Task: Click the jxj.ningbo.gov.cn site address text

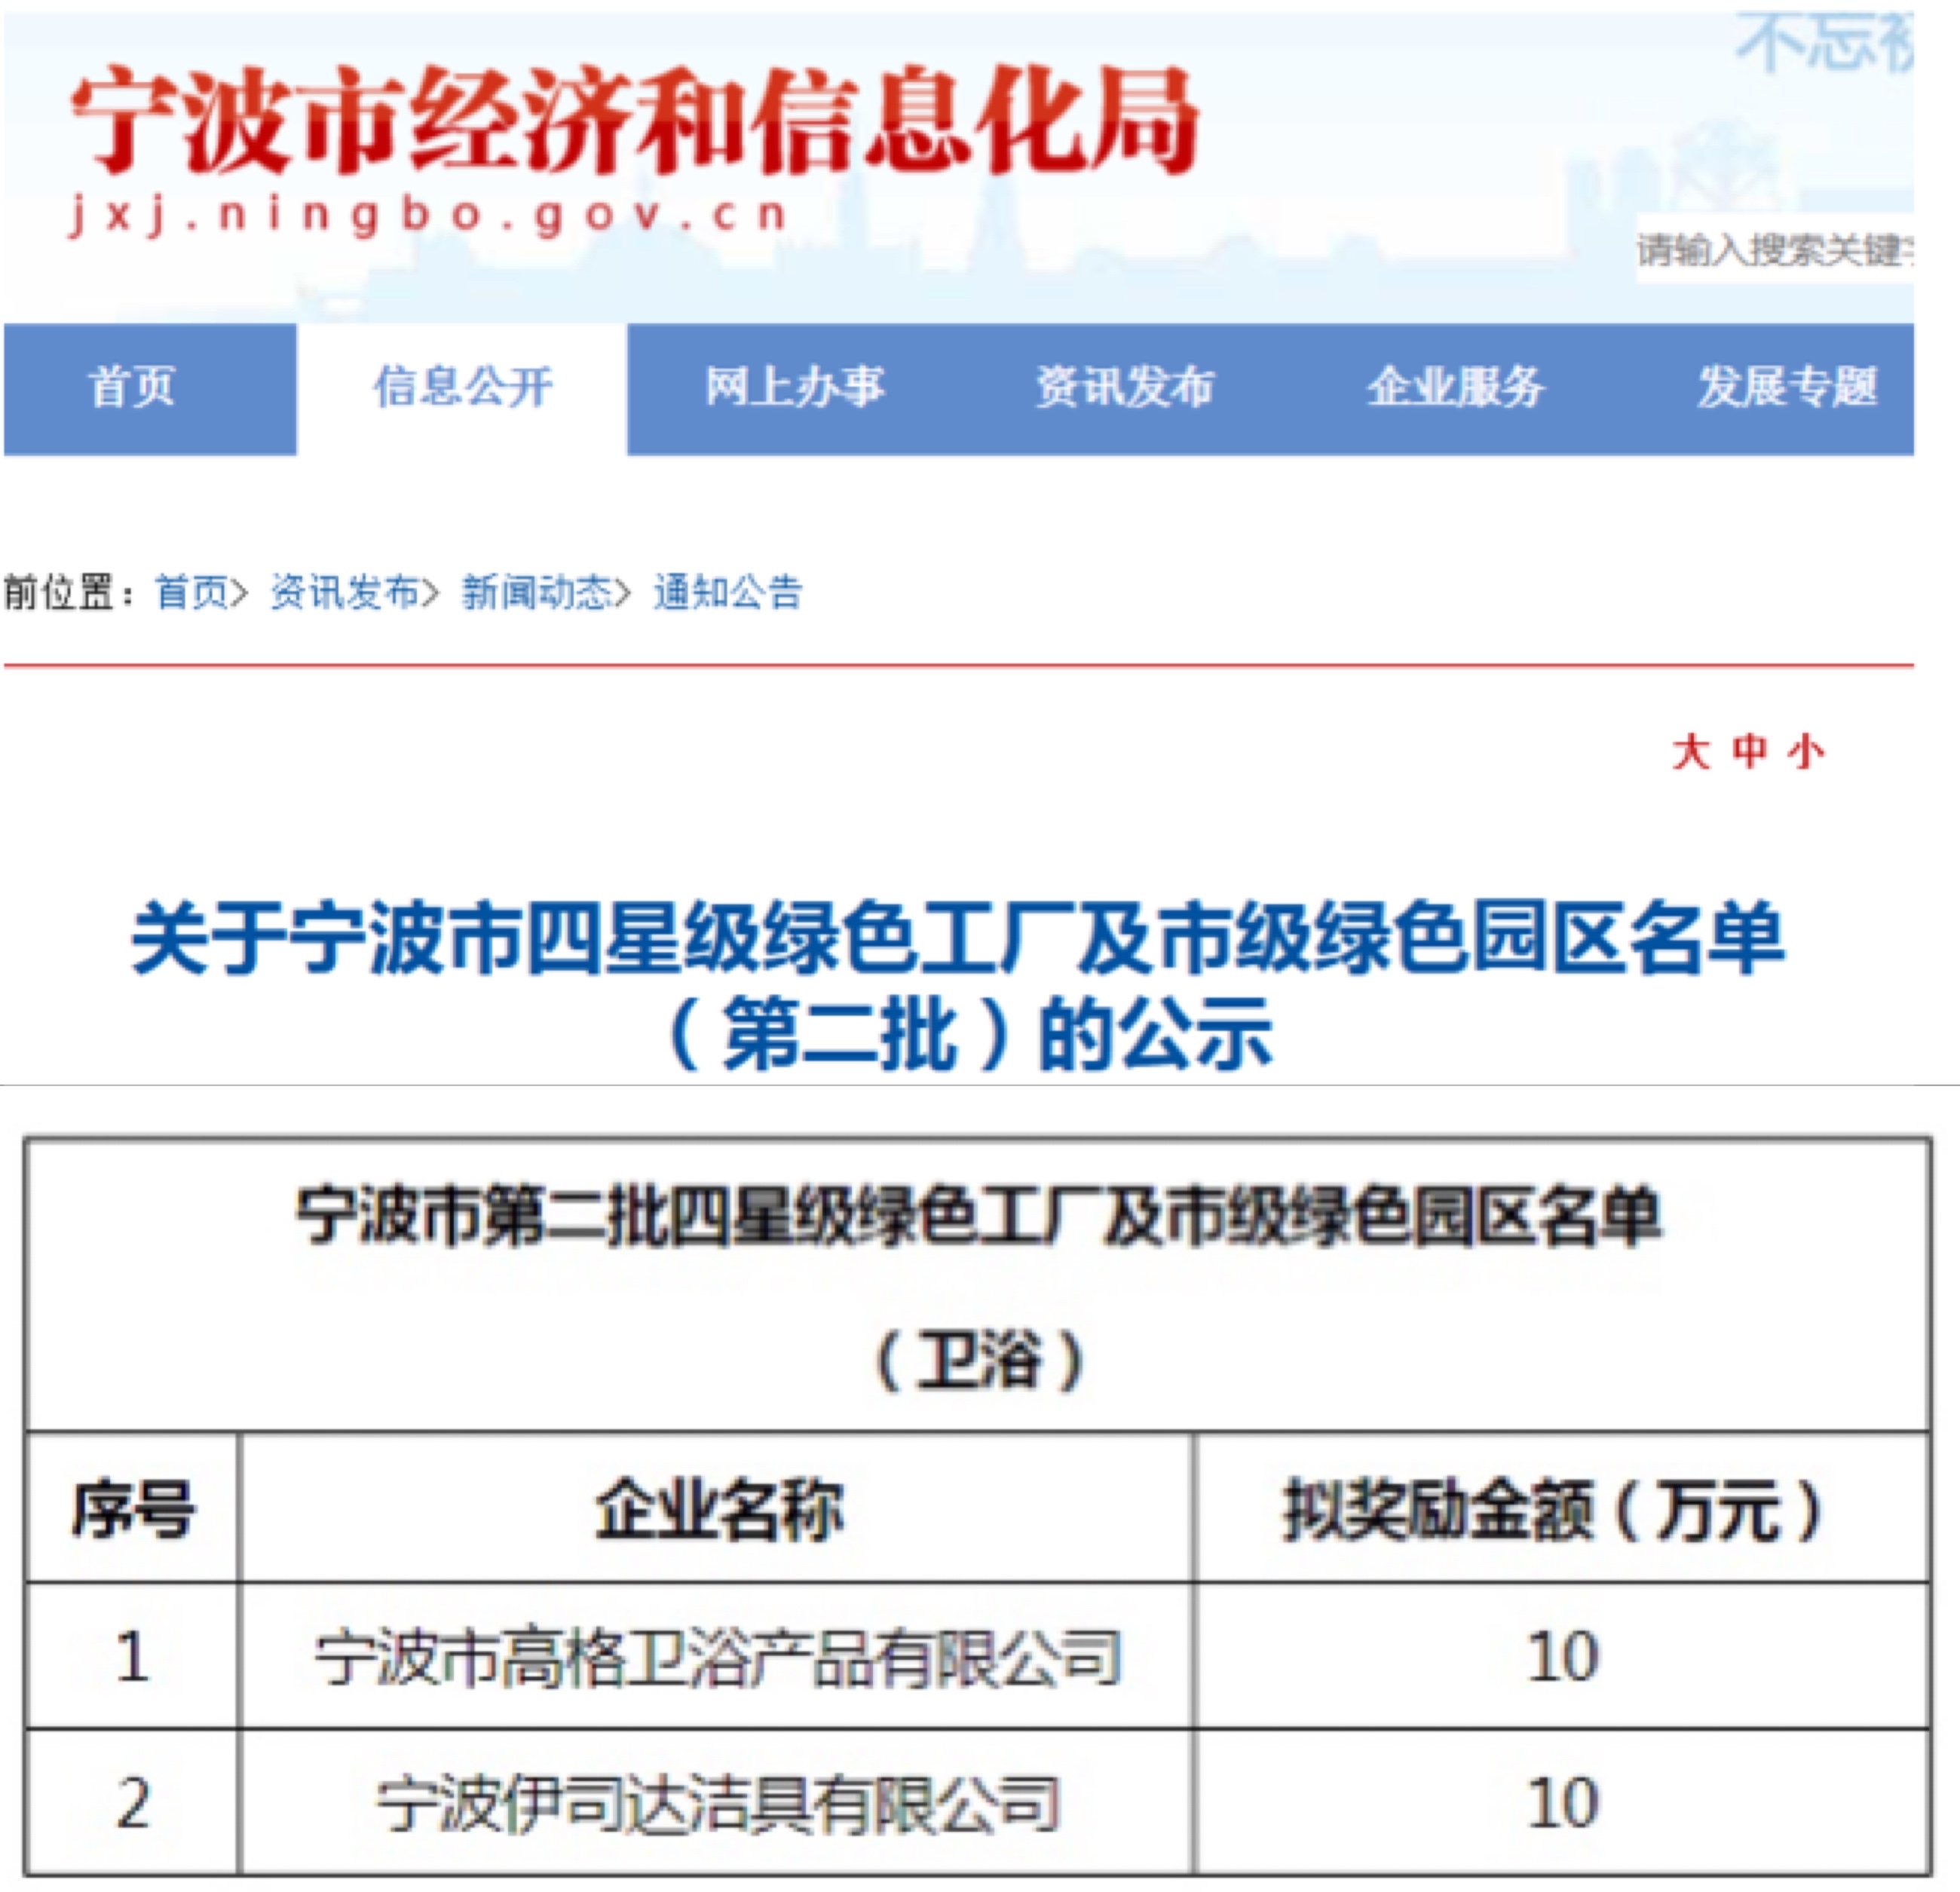Action: click(x=428, y=216)
